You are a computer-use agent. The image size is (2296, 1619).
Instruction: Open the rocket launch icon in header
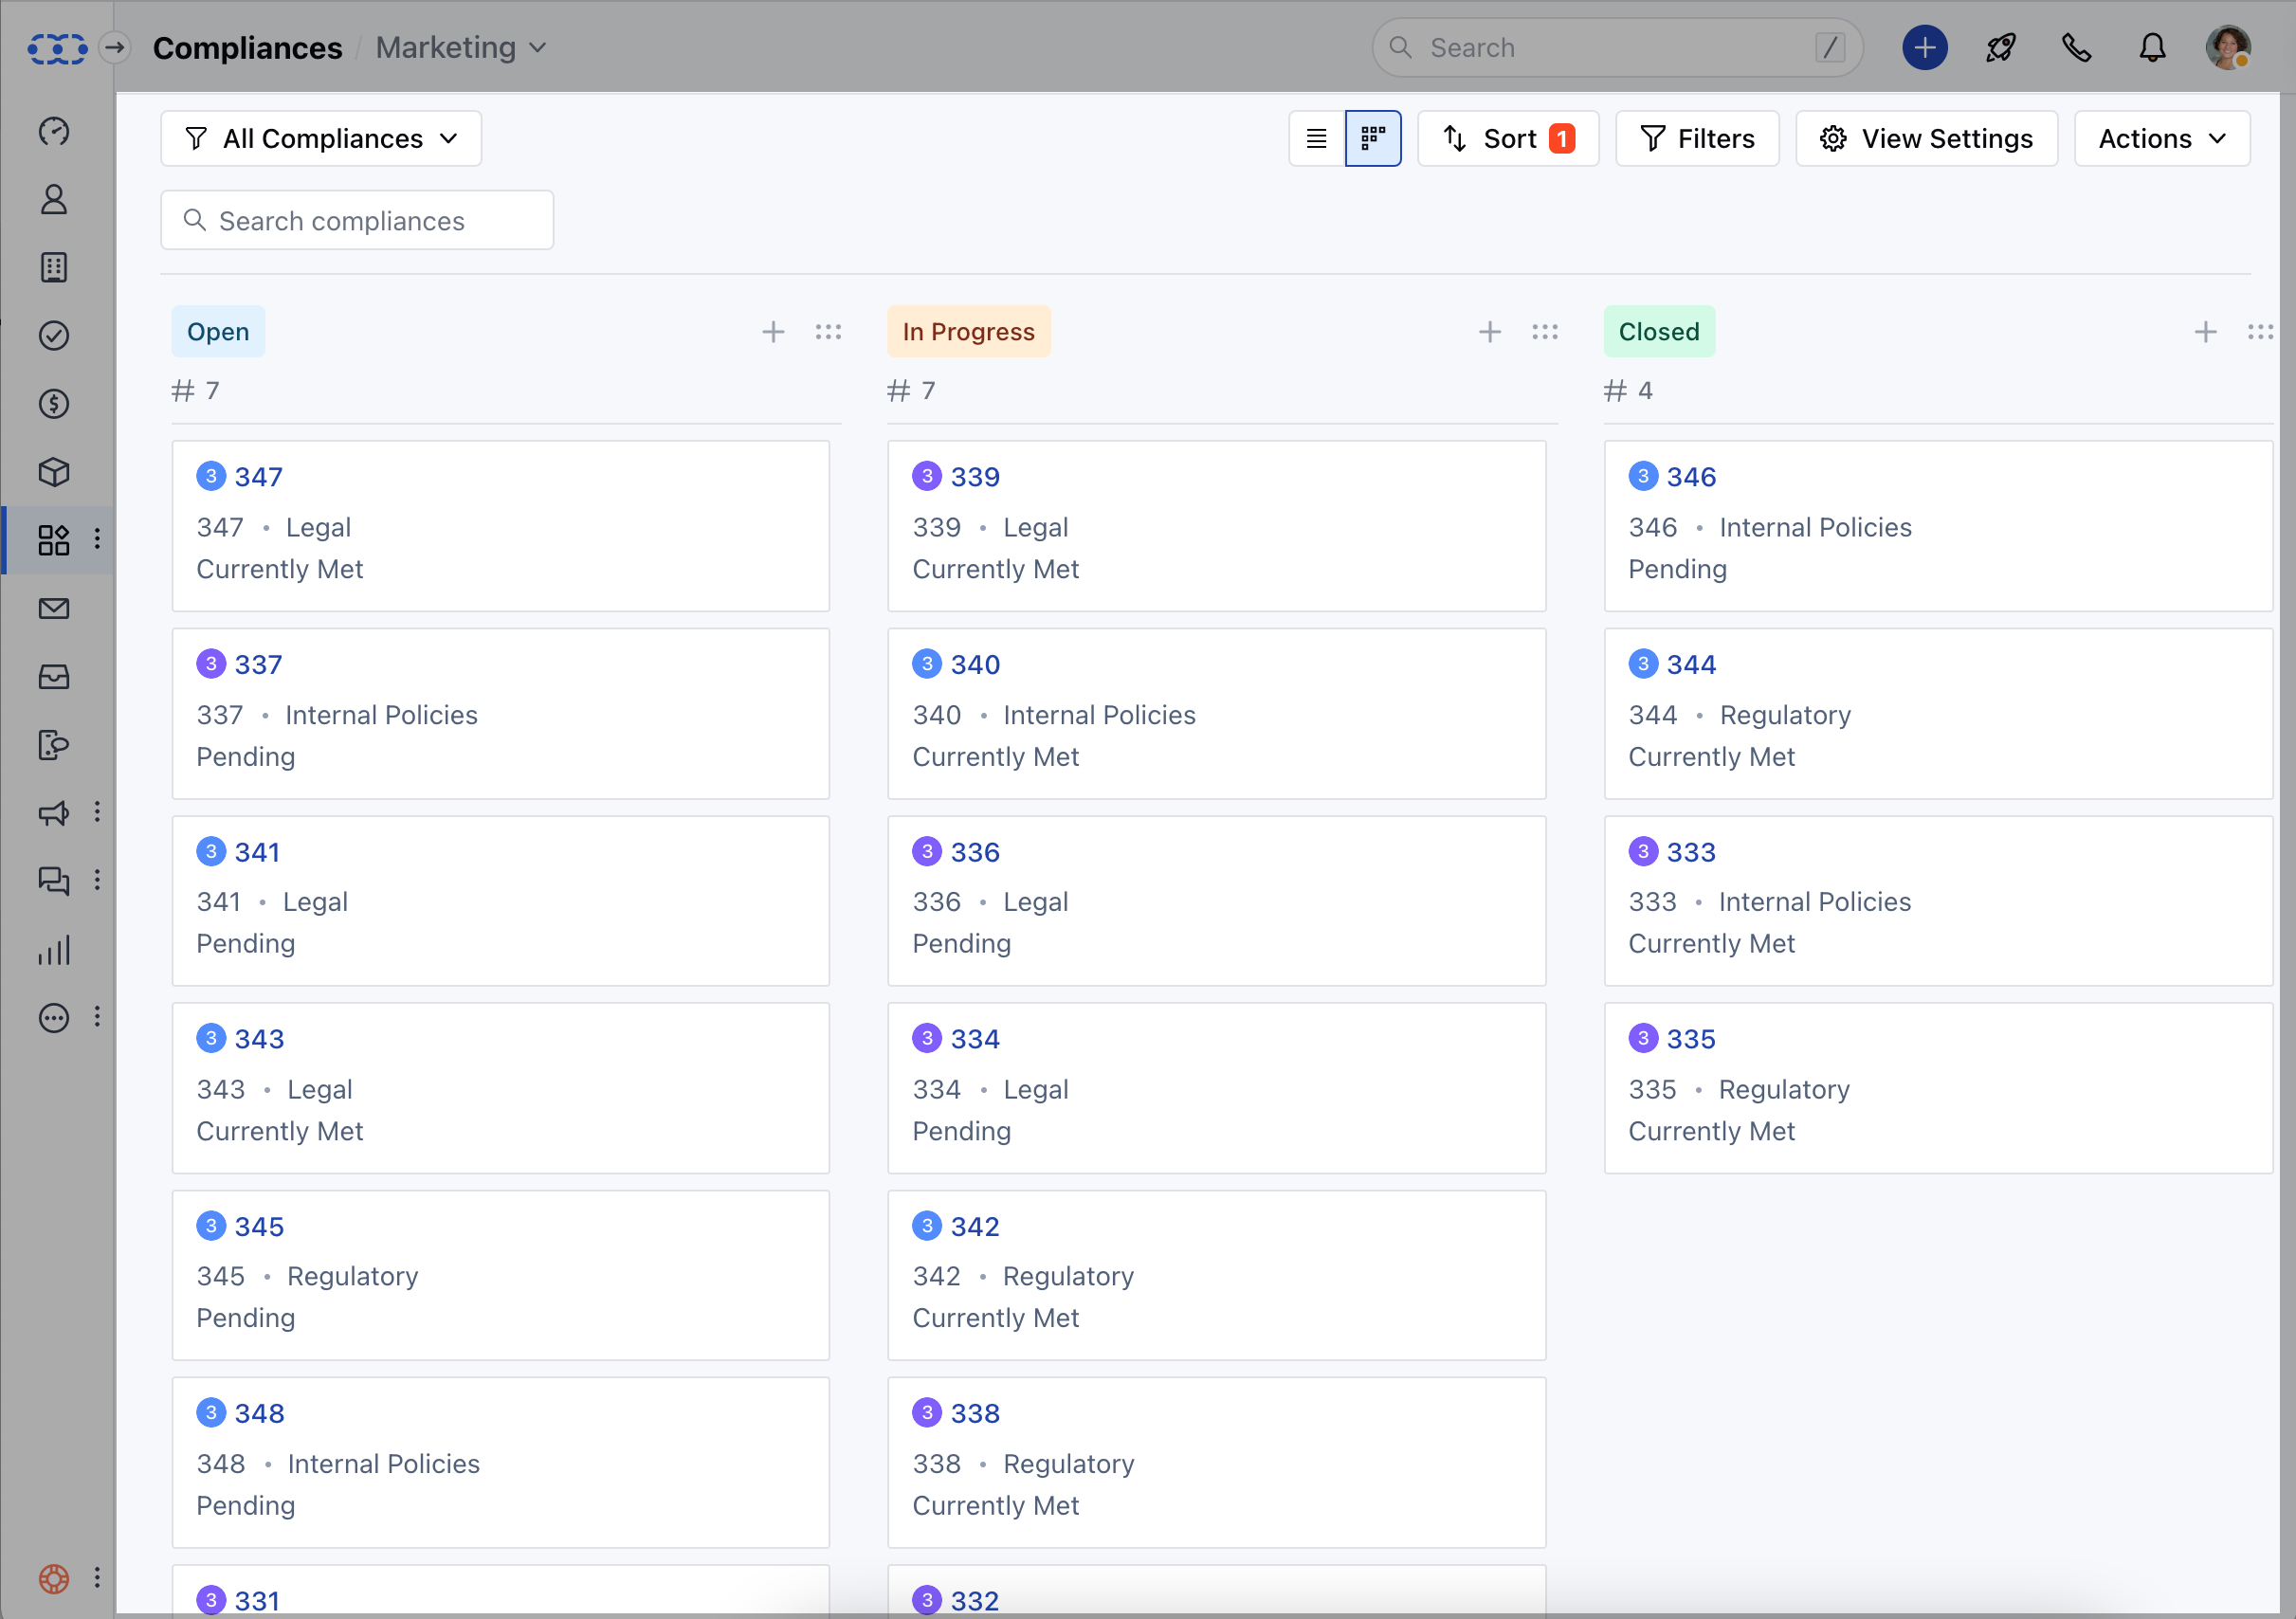pos(2001,48)
